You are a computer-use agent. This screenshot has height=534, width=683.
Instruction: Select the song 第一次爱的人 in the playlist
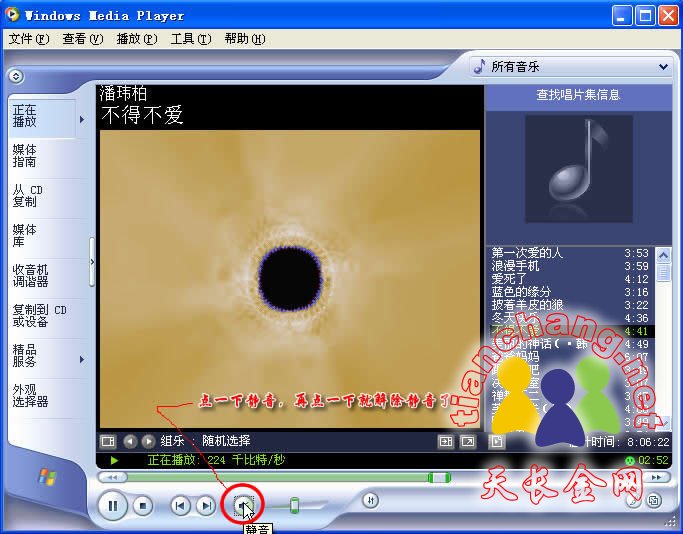pos(570,253)
